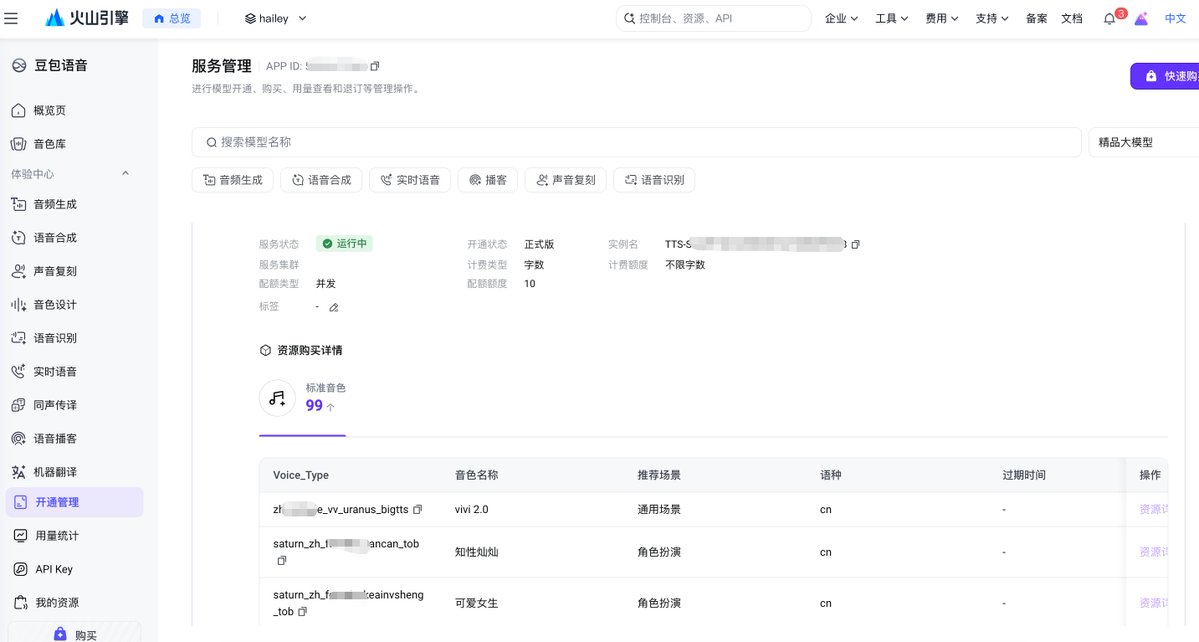1199x642 pixels.
Task: Expand the 工具 menu
Action: [x=892, y=18]
